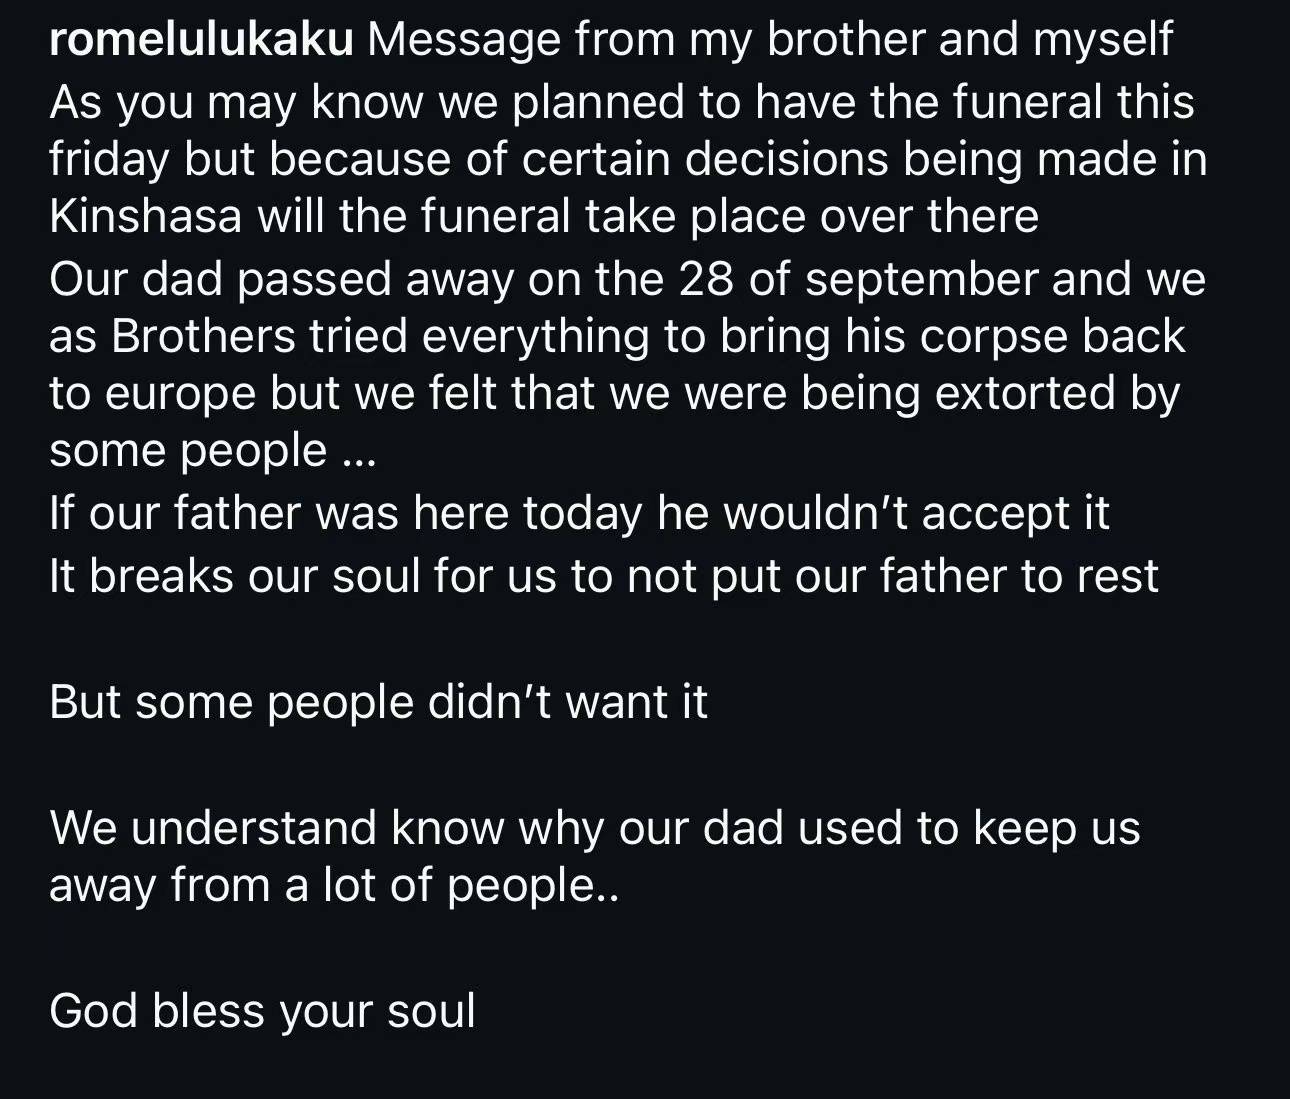Click the closing line "God bless your soul"
Image resolution: width=1290 pixels, height=1099 pixels.
coord(262,1011)
